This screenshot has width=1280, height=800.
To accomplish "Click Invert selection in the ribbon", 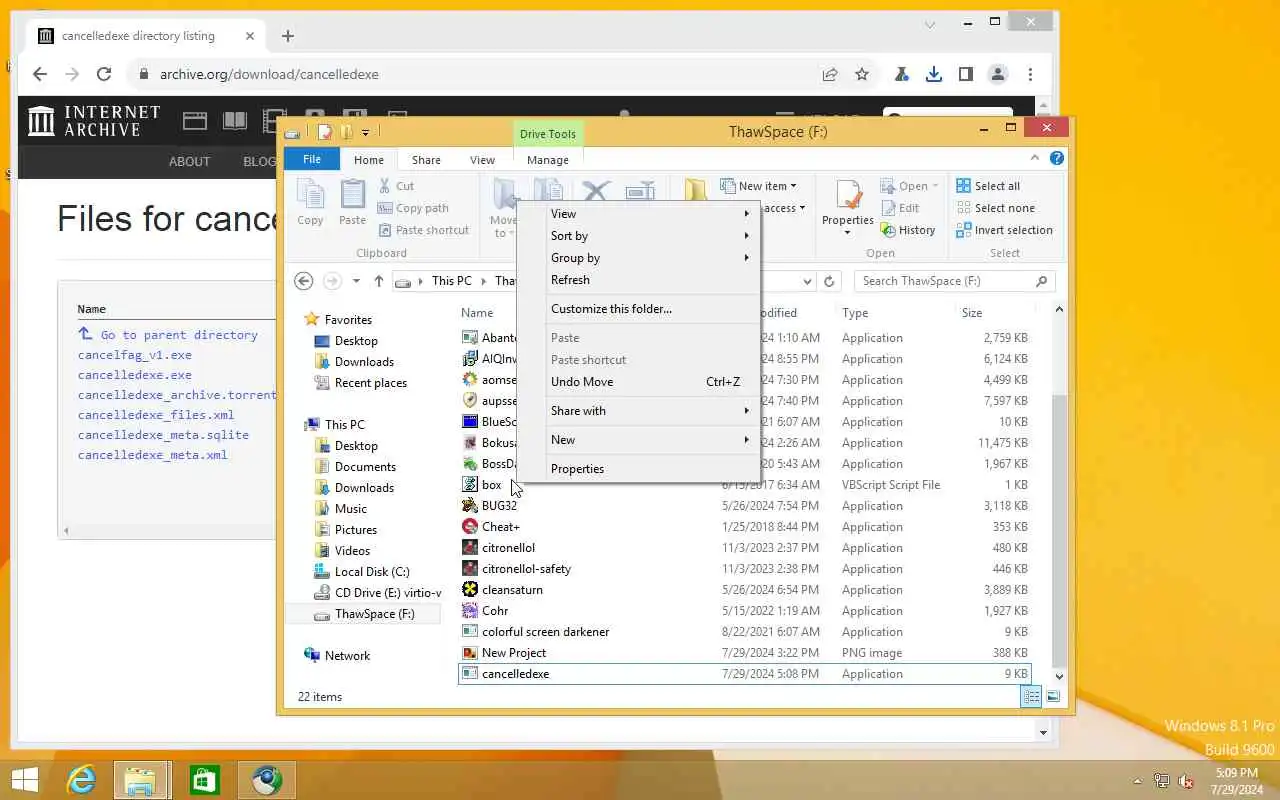I will (1004, 230).
